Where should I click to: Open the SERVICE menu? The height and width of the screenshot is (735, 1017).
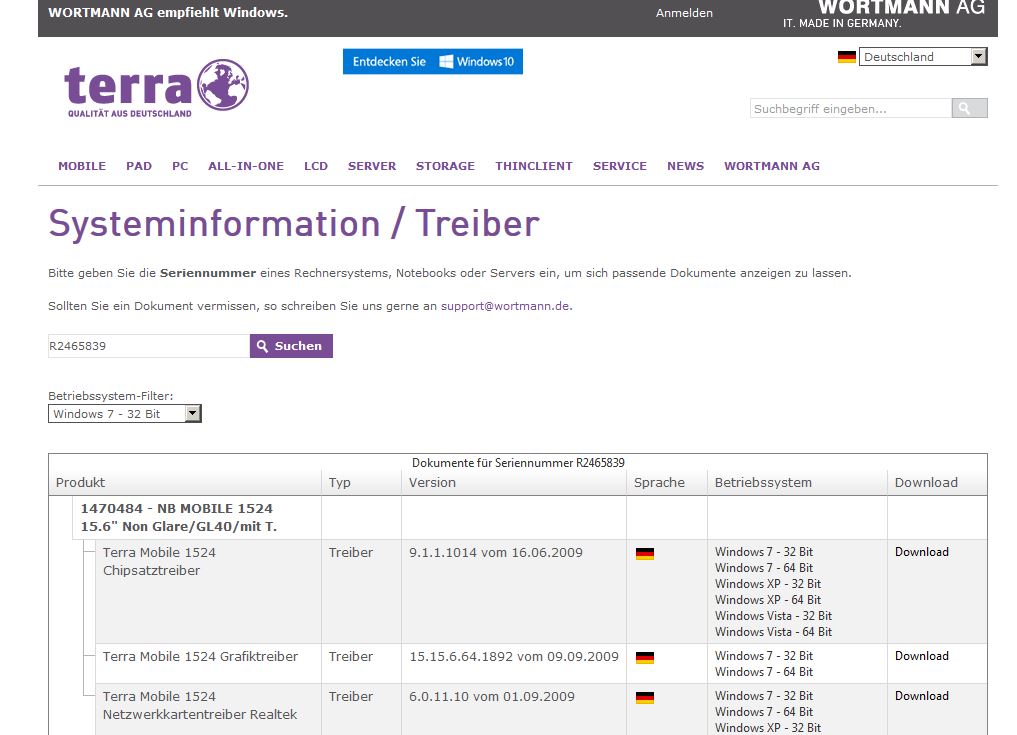tap(619, 166)
